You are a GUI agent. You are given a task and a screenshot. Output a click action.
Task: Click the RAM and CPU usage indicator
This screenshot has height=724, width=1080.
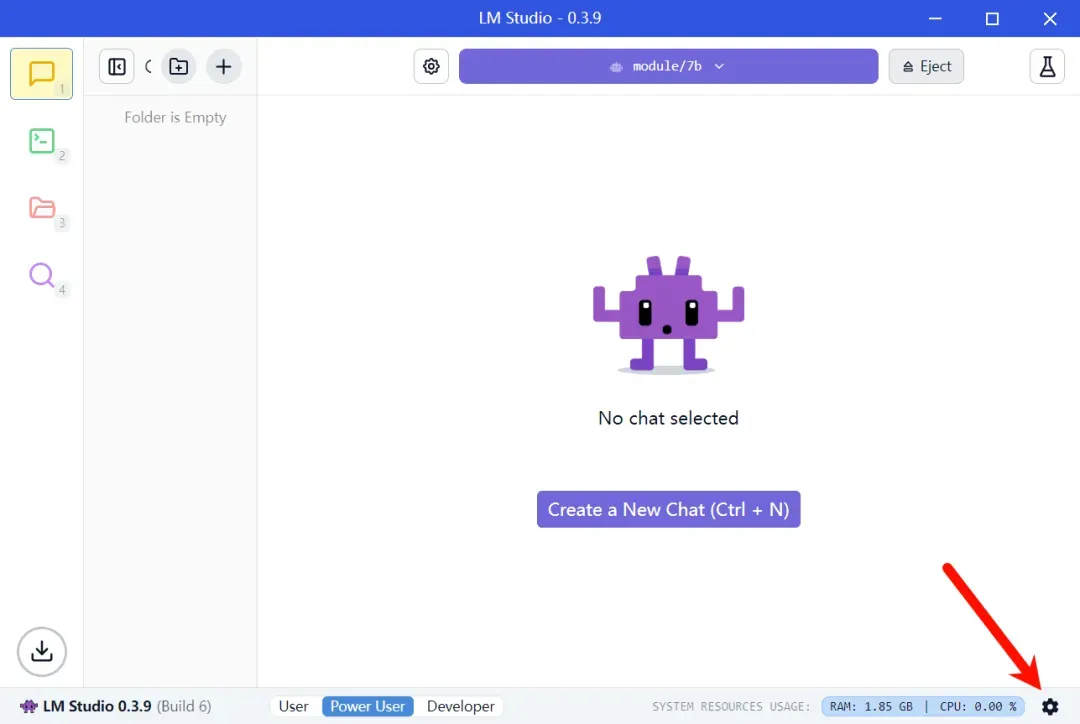(x=922, y=706)
